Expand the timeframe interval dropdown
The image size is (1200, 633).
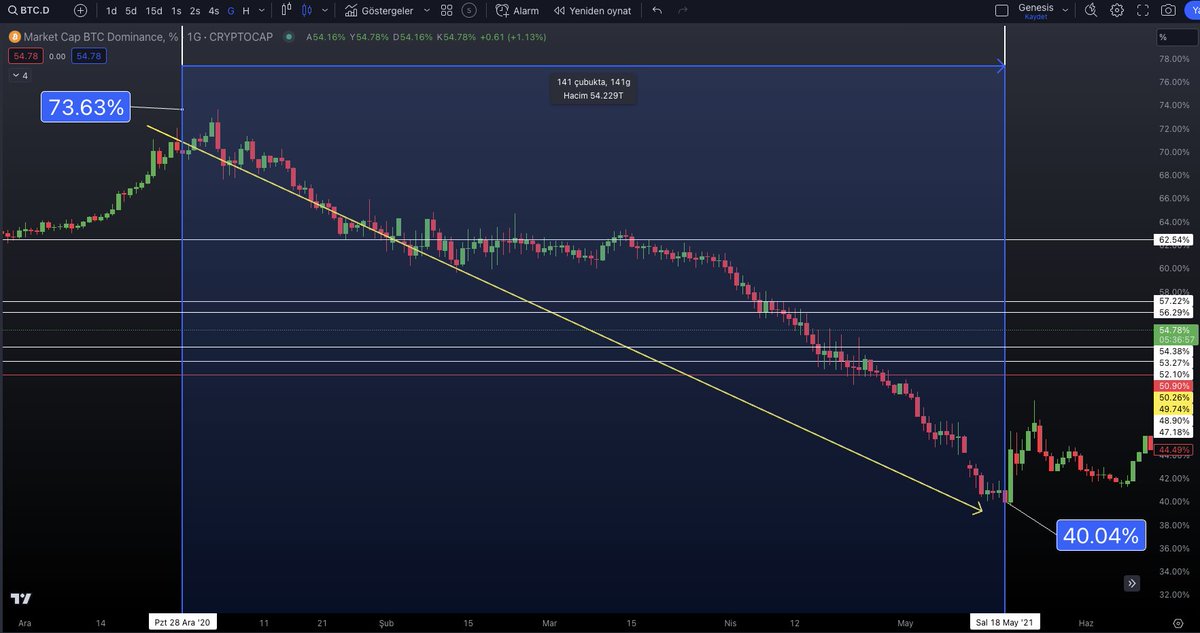262,10
